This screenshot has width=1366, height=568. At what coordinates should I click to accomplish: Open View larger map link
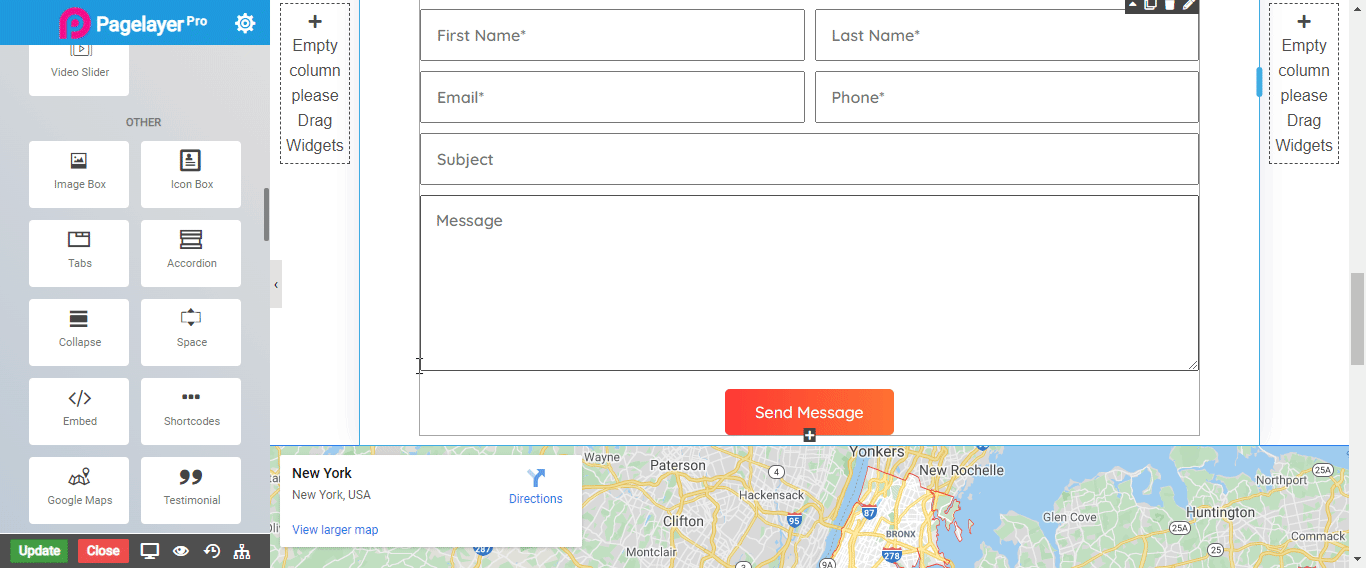click(x=335, y=530)
